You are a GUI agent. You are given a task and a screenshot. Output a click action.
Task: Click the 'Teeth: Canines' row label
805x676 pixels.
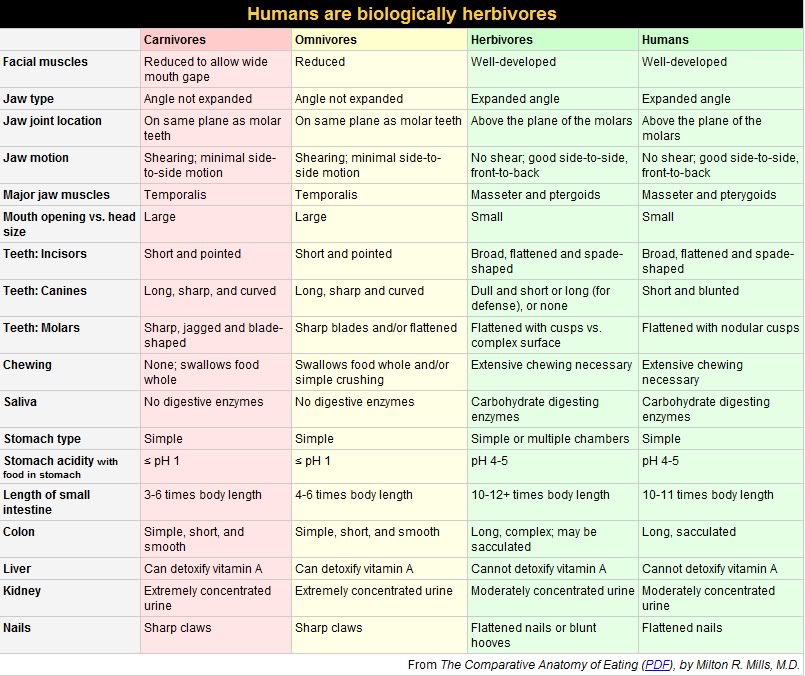coord(45,291)
